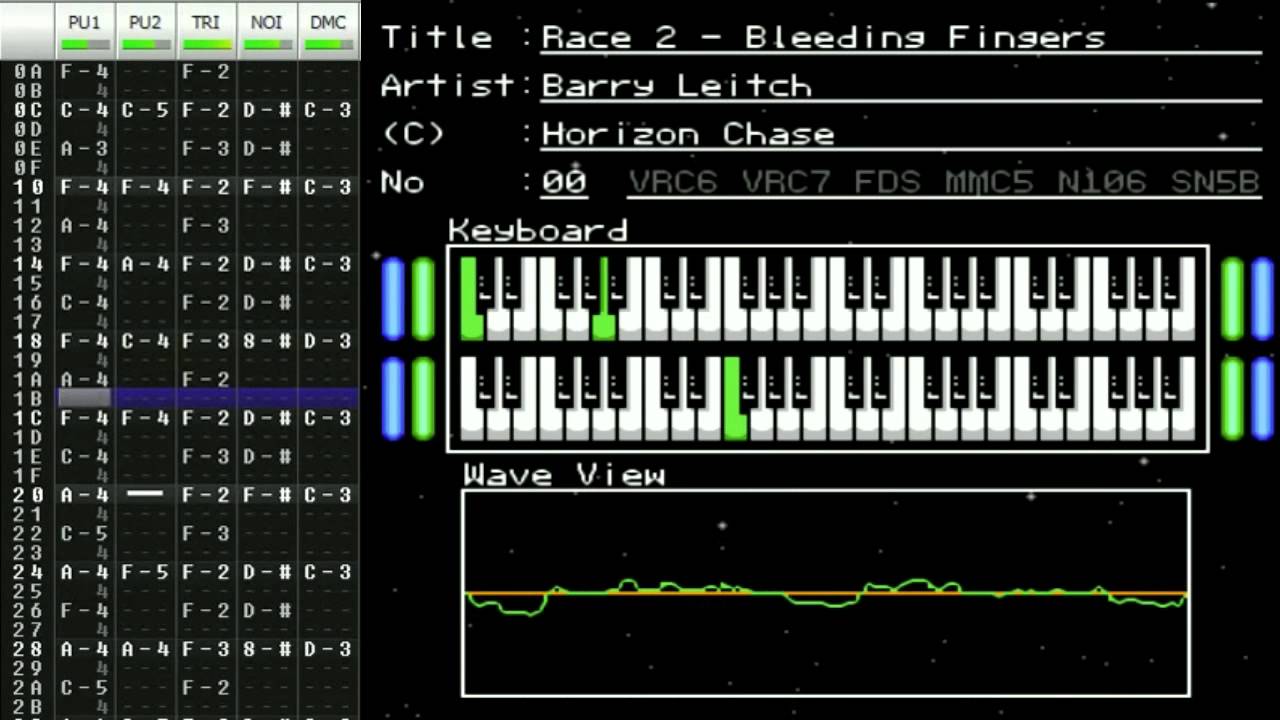The width and height of the screenshot is (1280, 720).
Task: Select row 0E TRI note F-3
Action: (x=206, y=149)
